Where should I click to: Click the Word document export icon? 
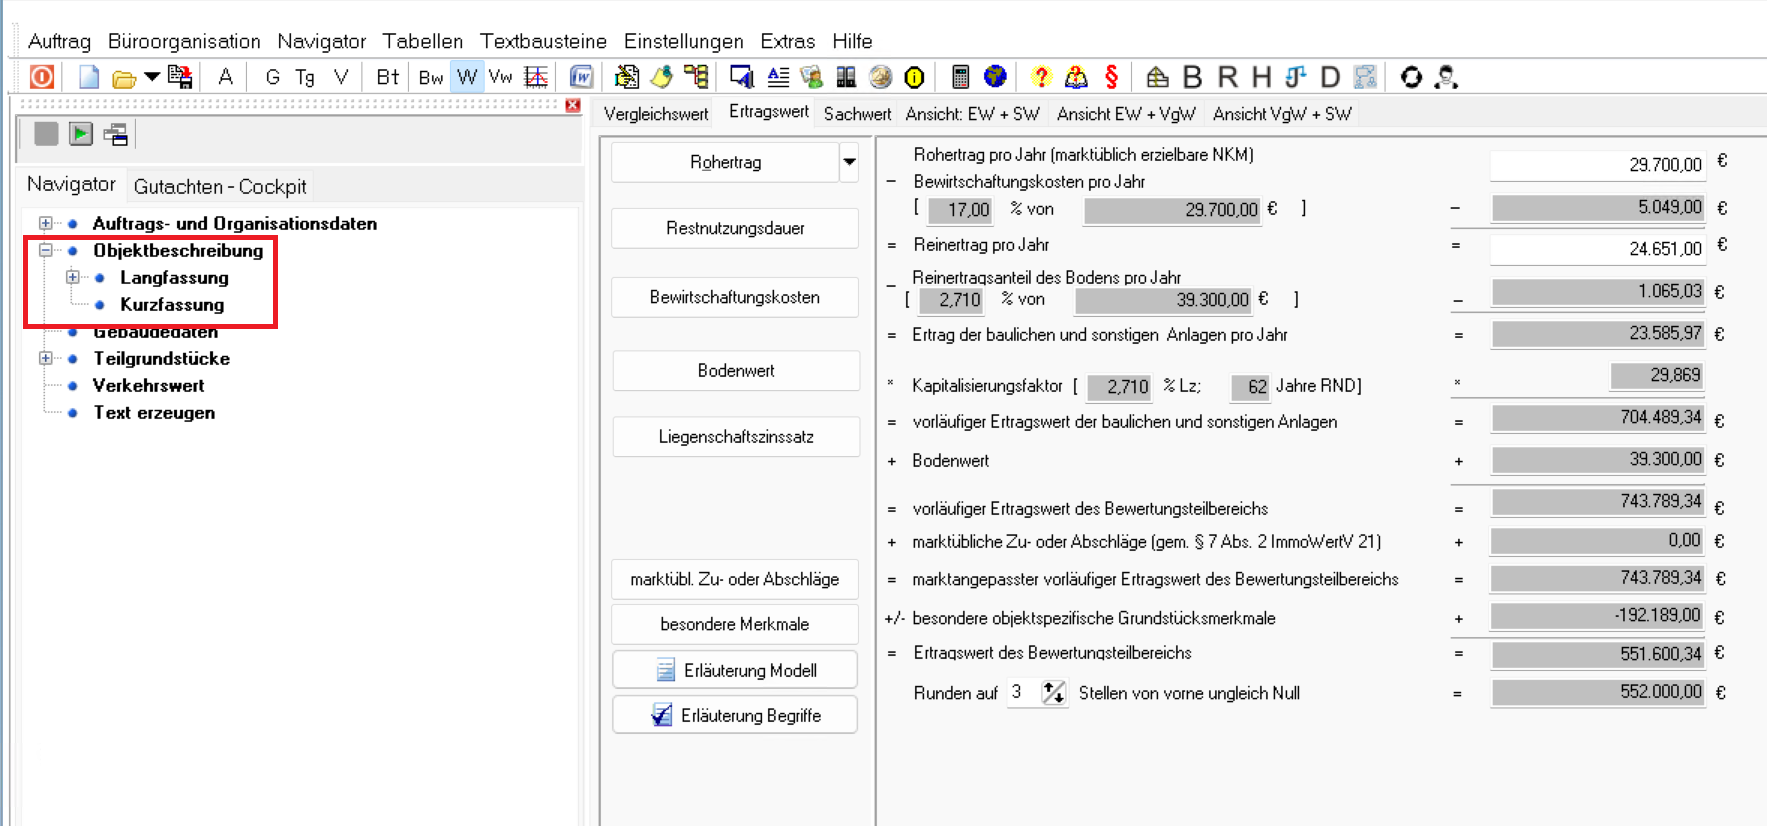pyautogui.click(x=581, y=77)
